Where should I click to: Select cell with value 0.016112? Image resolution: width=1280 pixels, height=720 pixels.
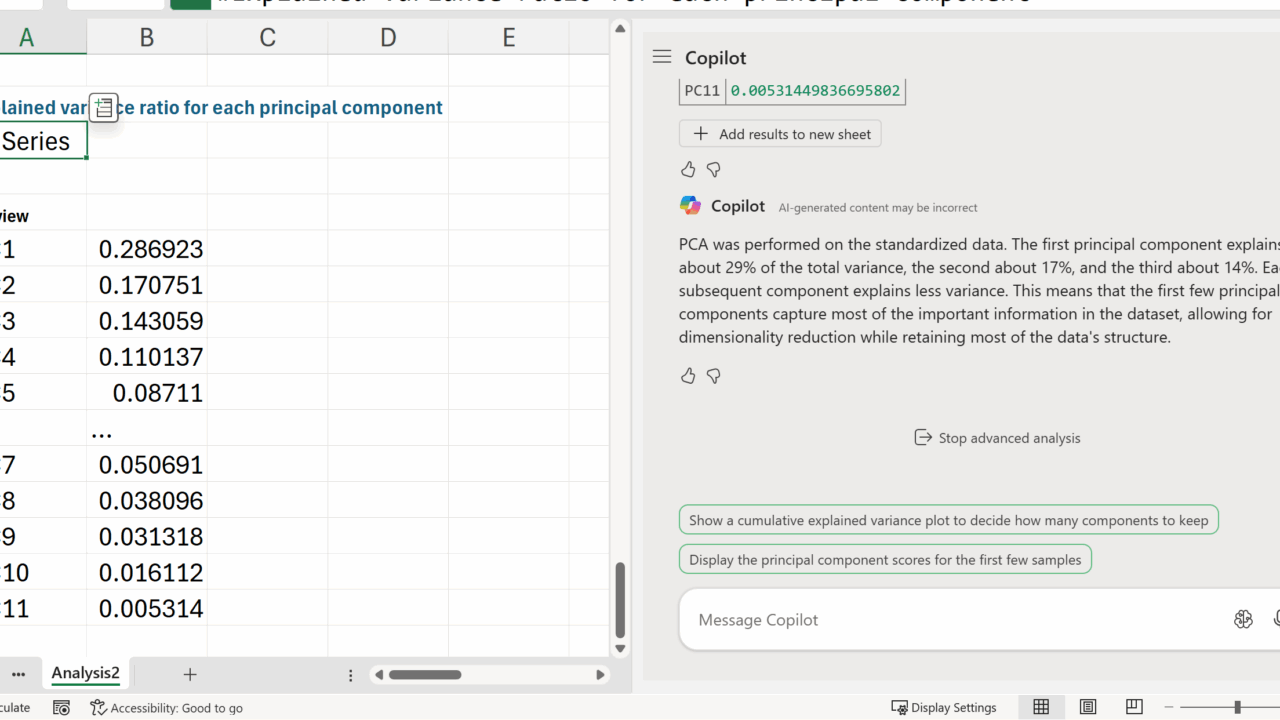pyautogui.click(x=147, y=573)
